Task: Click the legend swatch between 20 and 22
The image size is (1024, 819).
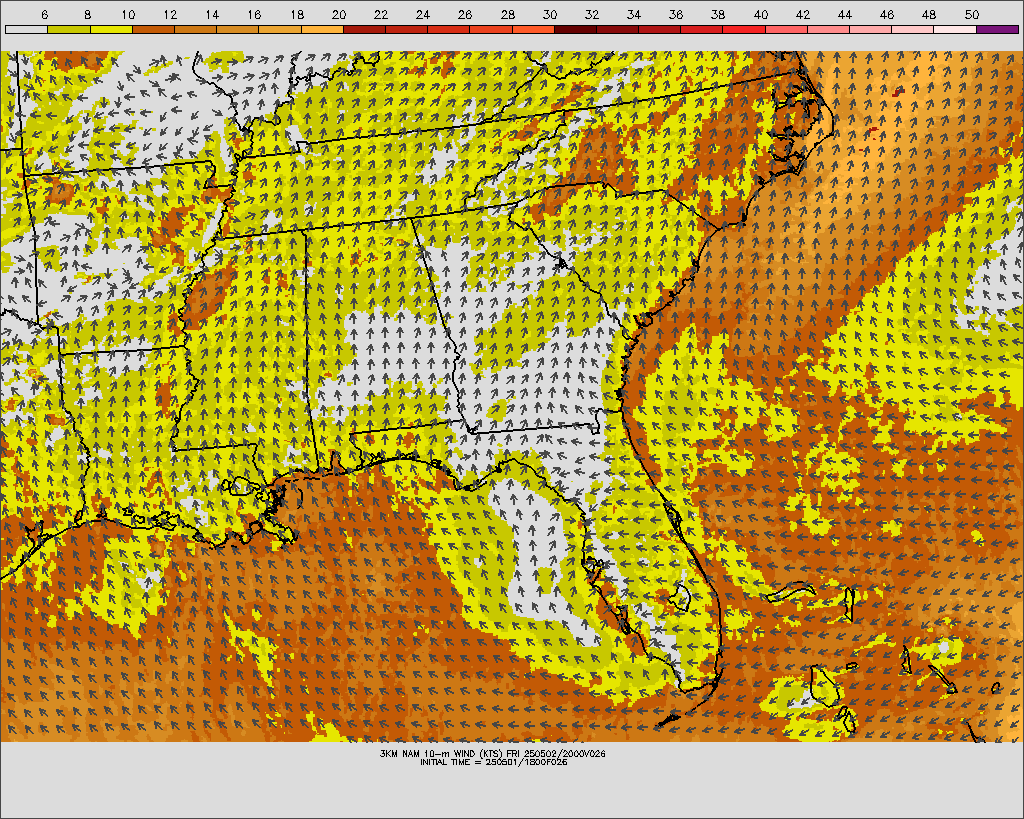Action: pyautogui.click(x=364, y=29)
